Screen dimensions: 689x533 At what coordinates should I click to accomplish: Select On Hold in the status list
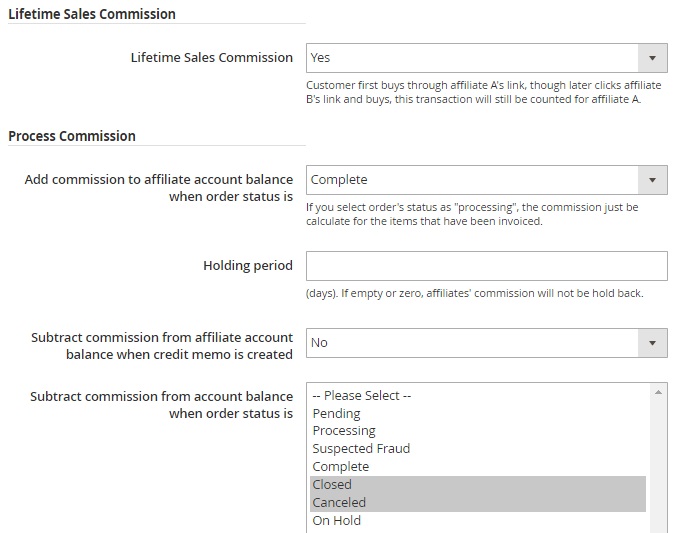pos(336,521)
